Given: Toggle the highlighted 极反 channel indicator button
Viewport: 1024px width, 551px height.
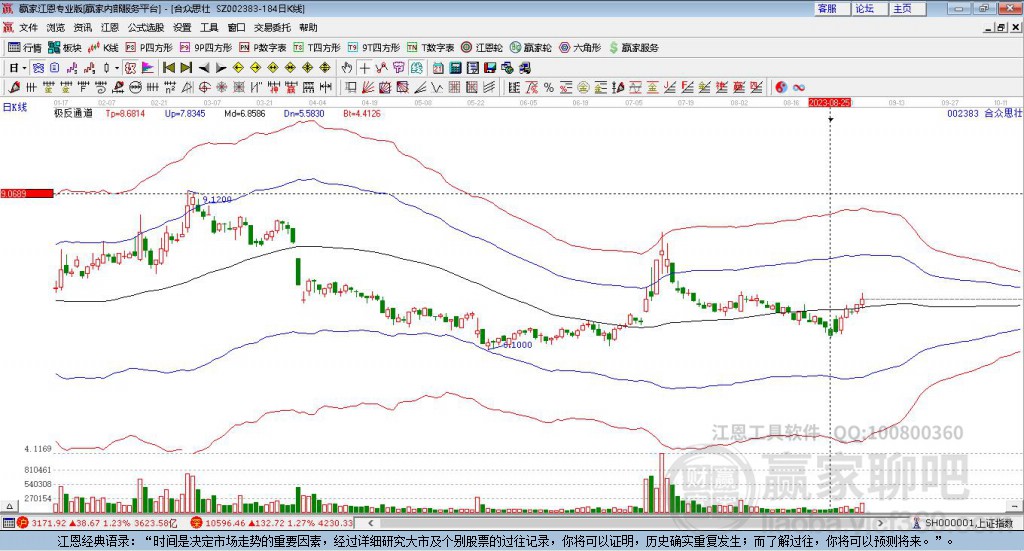Looking at the screenshot, I should (x=130, y=68).
